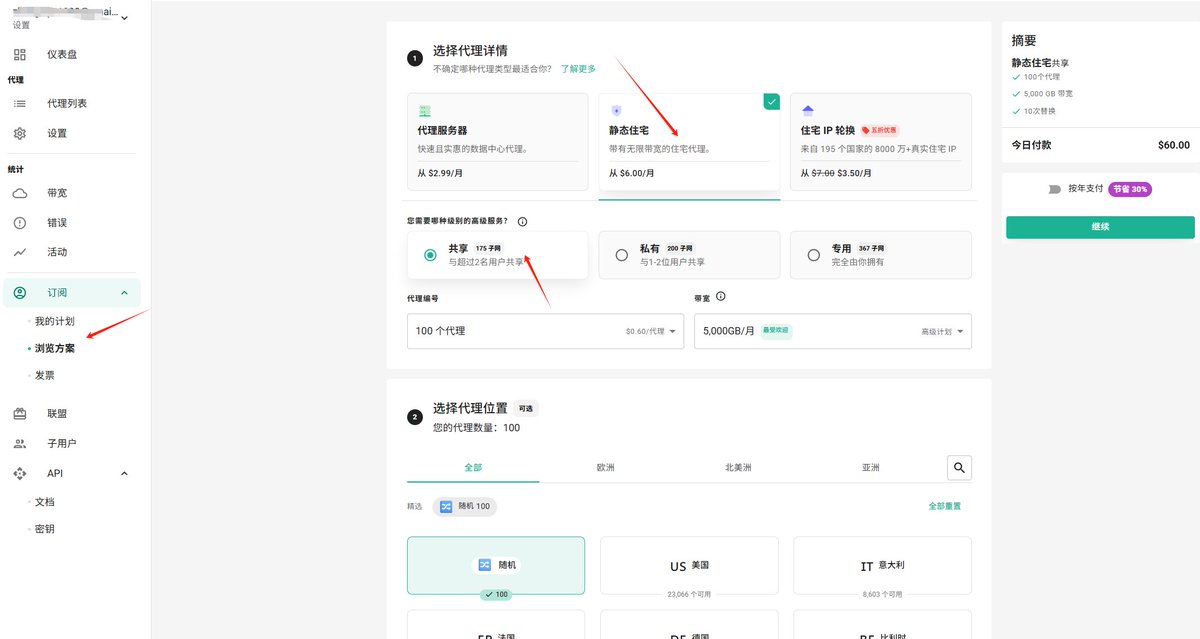Open 发票 submenu item
Viewport: 1200px width, 639px height.
(45, 375)
